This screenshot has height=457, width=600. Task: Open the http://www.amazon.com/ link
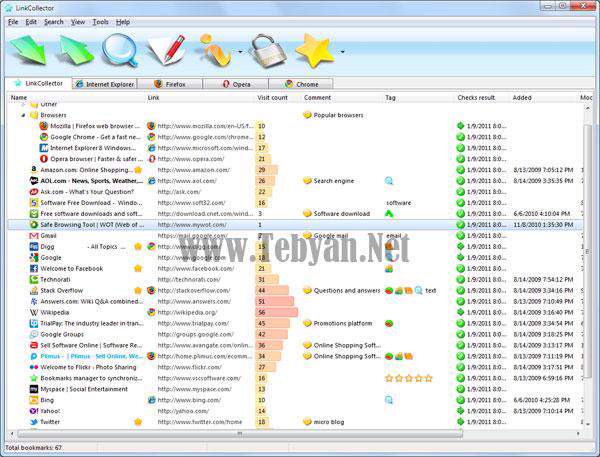194,170
